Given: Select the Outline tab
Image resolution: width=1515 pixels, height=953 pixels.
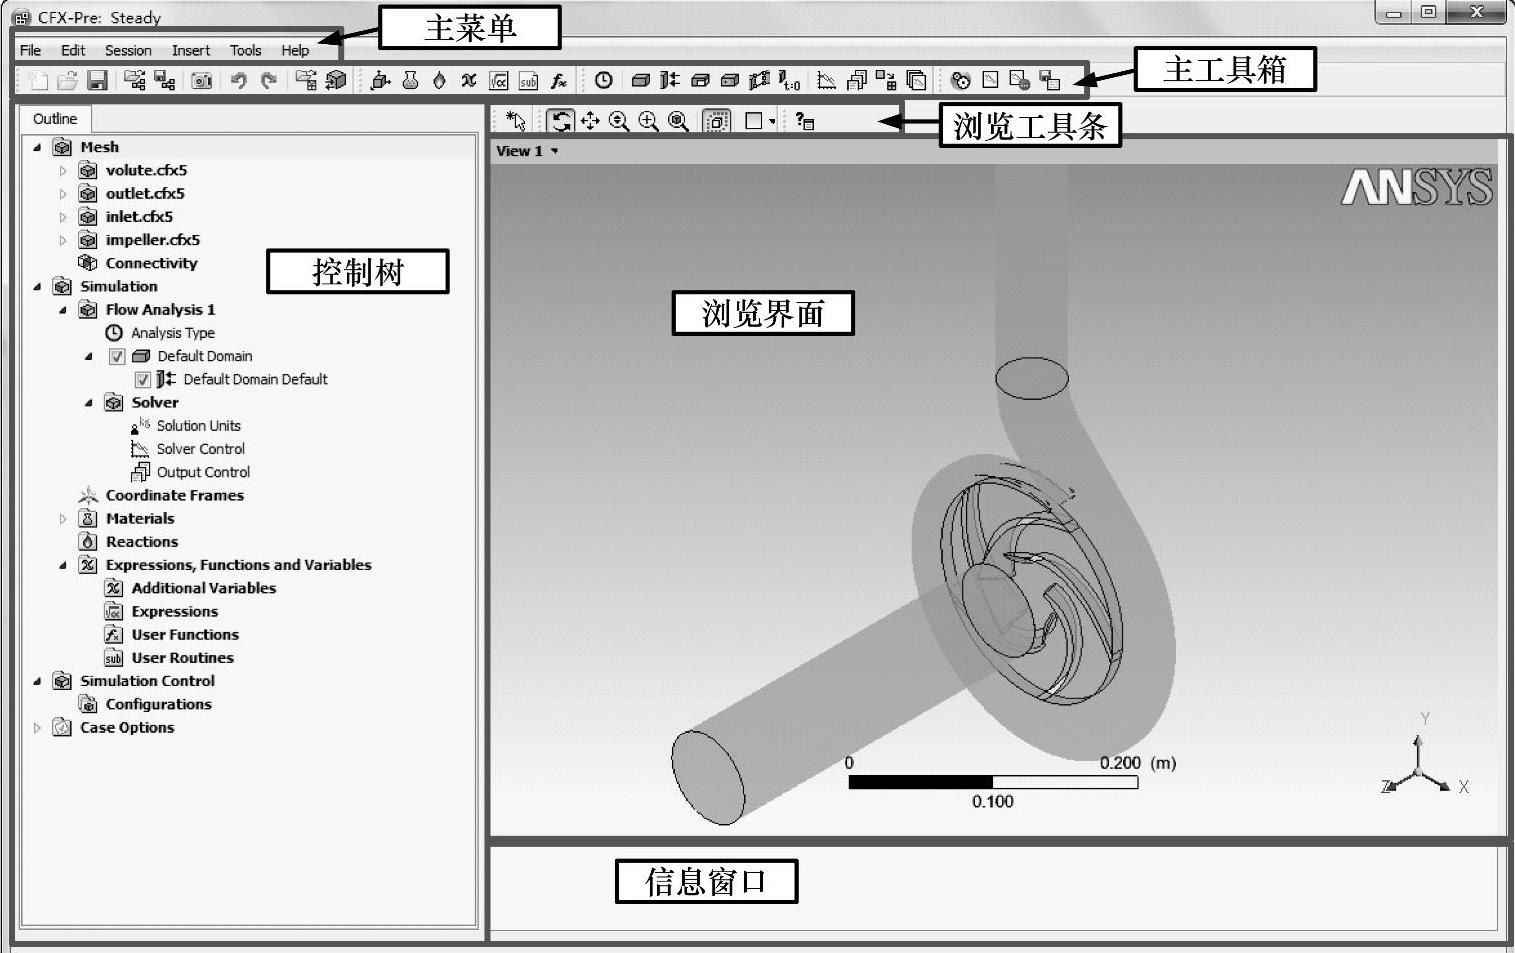Looking at the screenshot, I should point(55,118).
